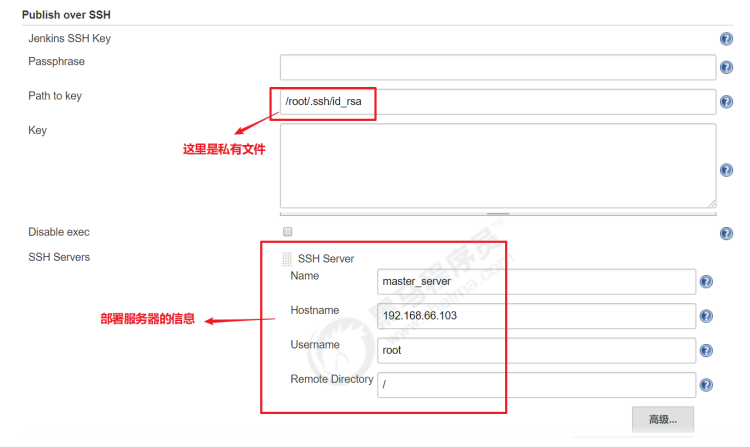Click the Username field containing root

pyautogui.click(x=536, y=350)
